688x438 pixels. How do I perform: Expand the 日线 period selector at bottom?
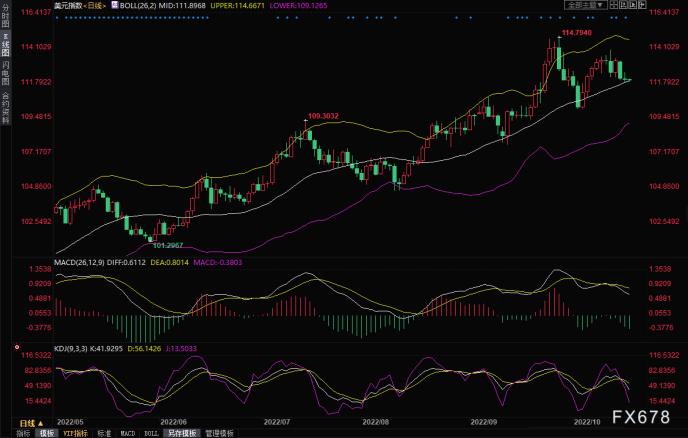pyautogui.click(x=32, y=424)
